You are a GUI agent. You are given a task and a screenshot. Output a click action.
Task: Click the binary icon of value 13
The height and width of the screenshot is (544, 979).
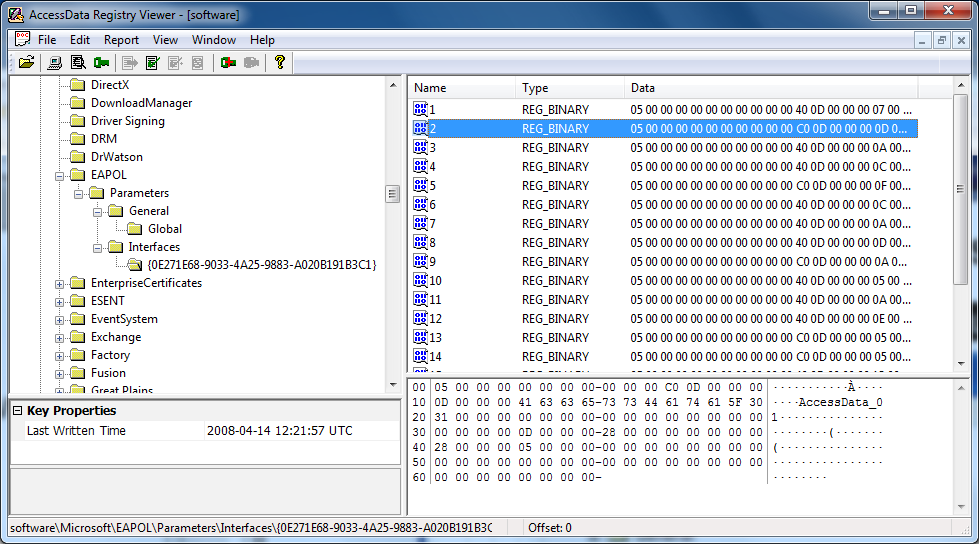420,337
